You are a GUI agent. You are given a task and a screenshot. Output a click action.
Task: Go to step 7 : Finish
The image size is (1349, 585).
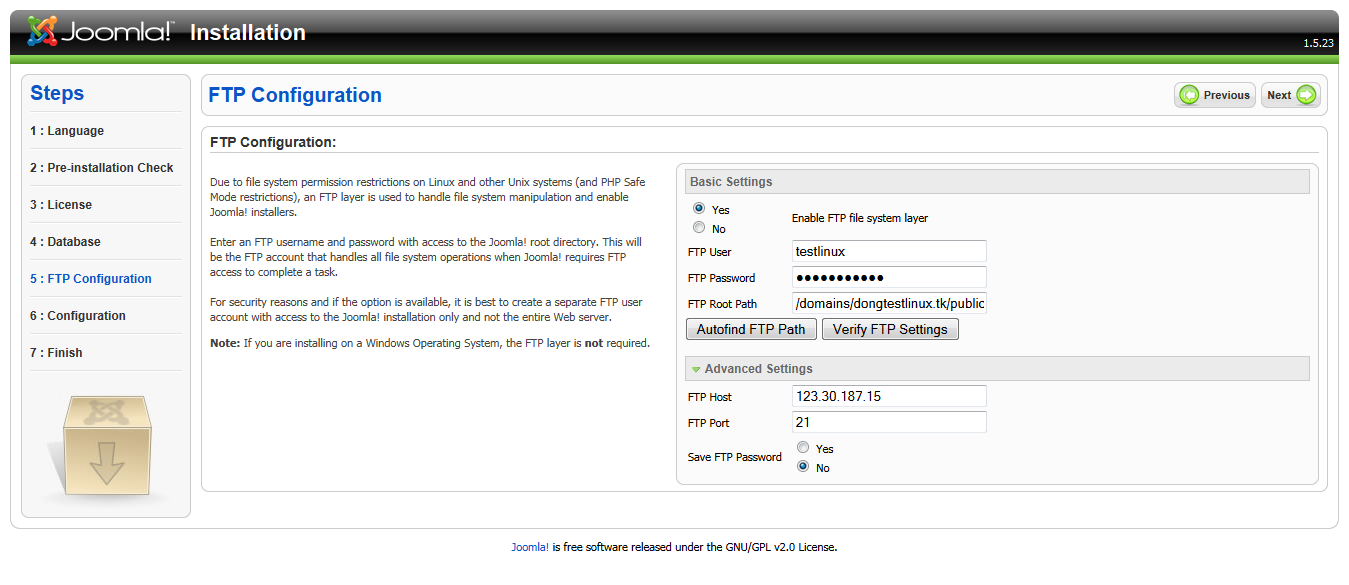pyautogui.click(x=56, y=353)
